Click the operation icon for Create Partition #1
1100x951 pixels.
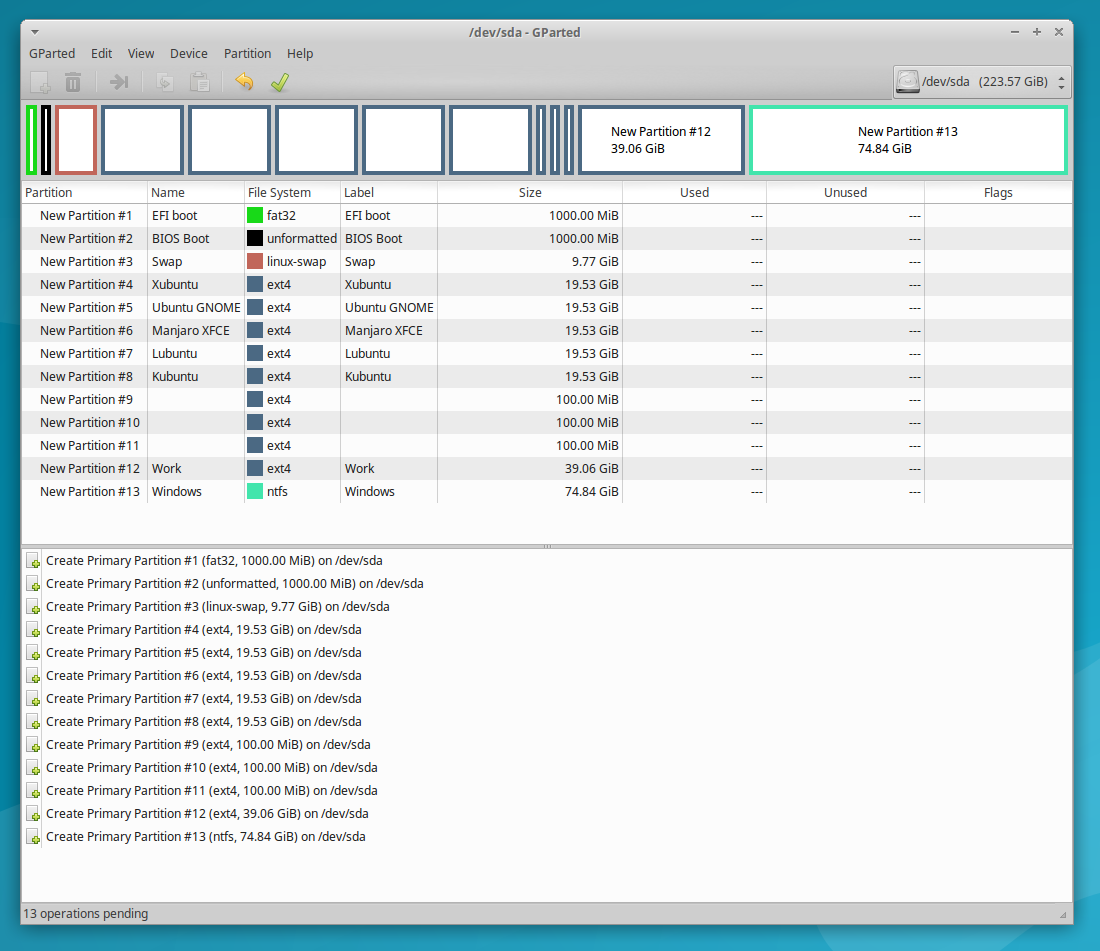[33, 561]
